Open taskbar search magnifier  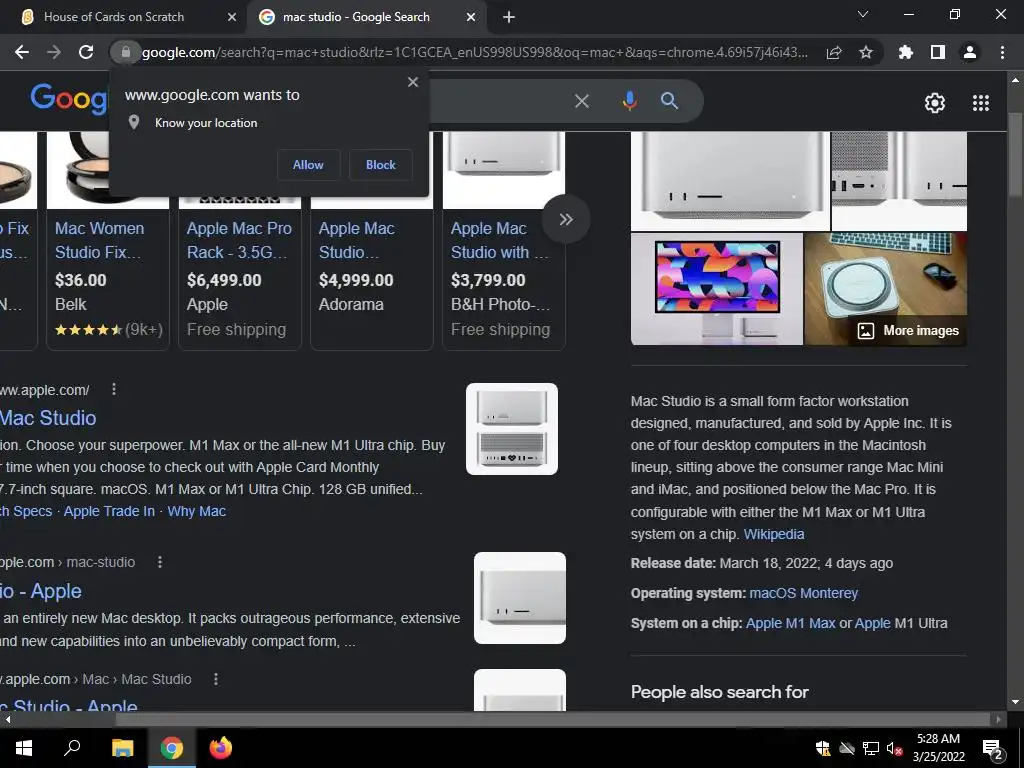tap(72, 748)
